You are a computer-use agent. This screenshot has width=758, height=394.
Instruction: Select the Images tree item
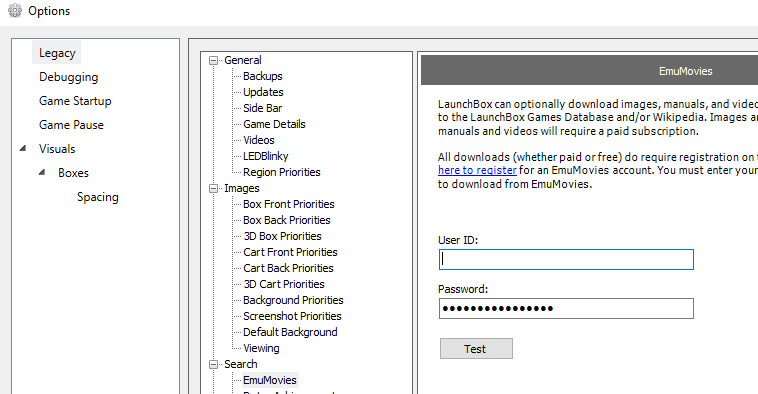(241, 188)
